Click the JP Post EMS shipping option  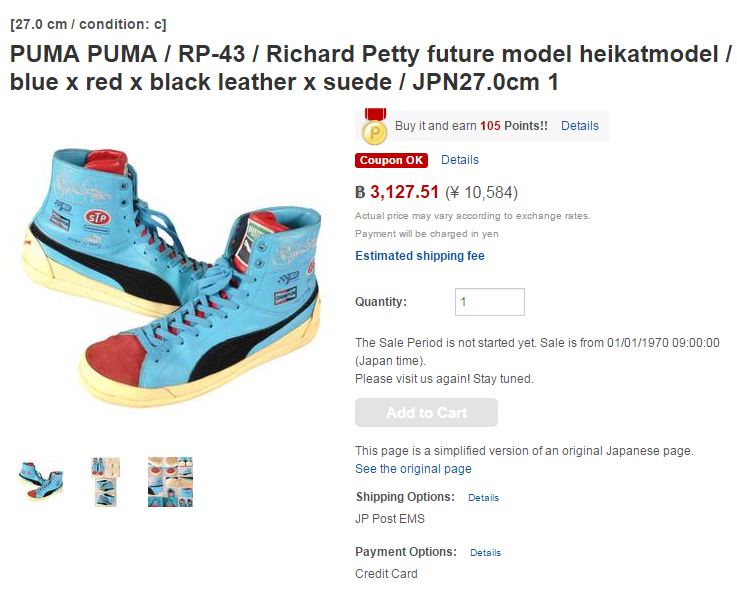390,519
